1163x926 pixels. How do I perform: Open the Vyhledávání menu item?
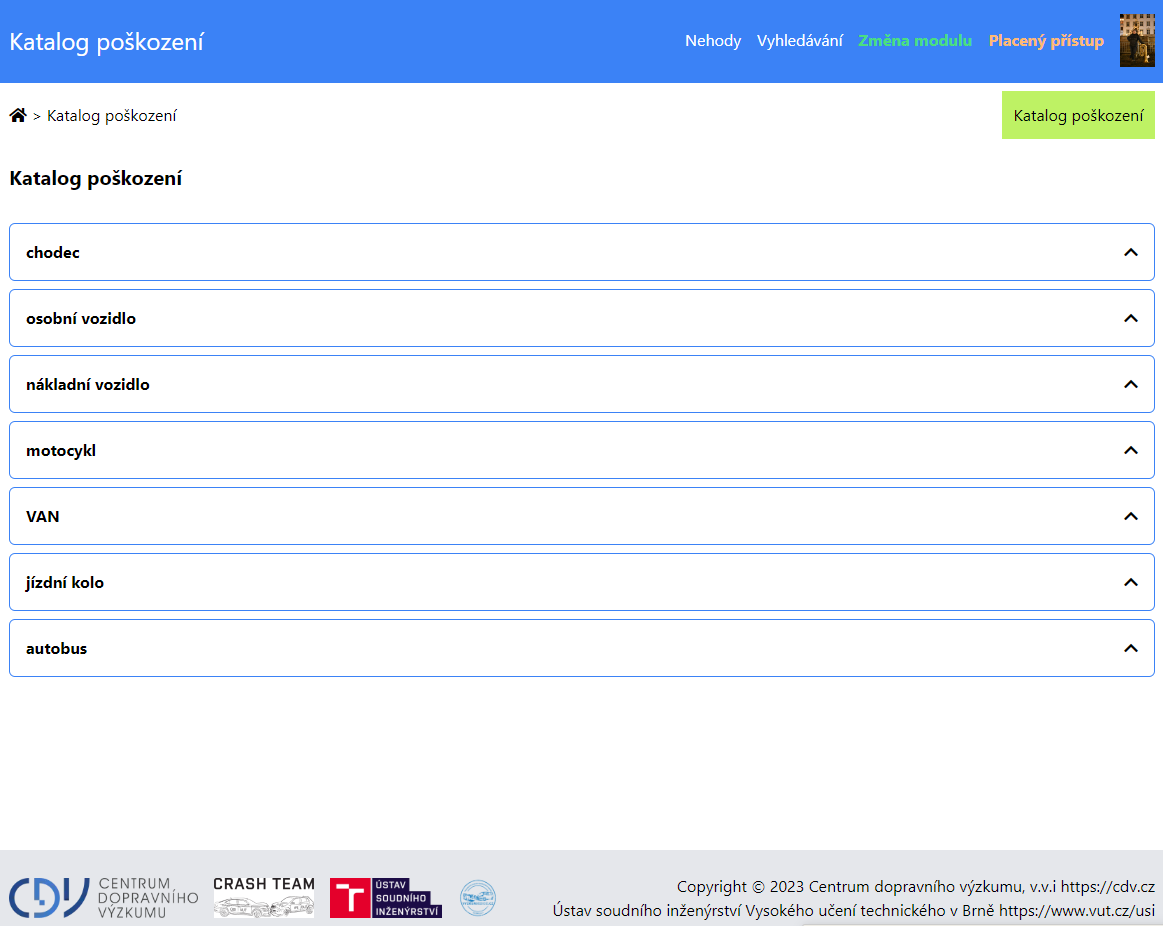click(x=800, y=41)
